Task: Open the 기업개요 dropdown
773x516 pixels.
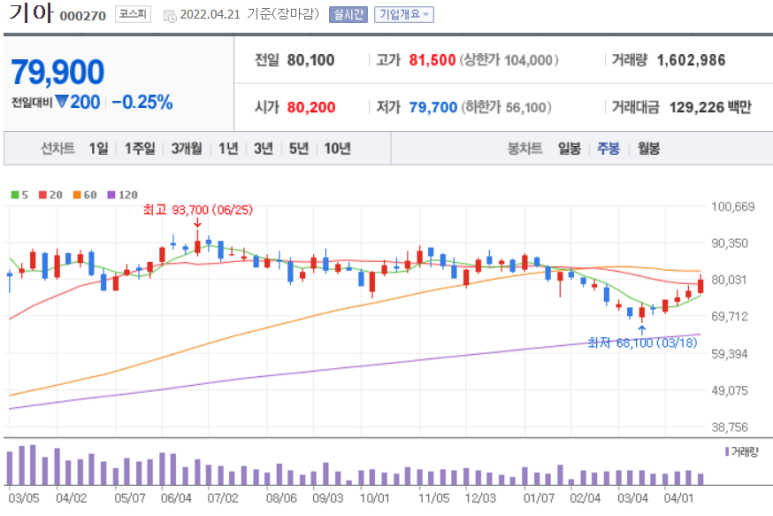Action: (x=404, y=15)
